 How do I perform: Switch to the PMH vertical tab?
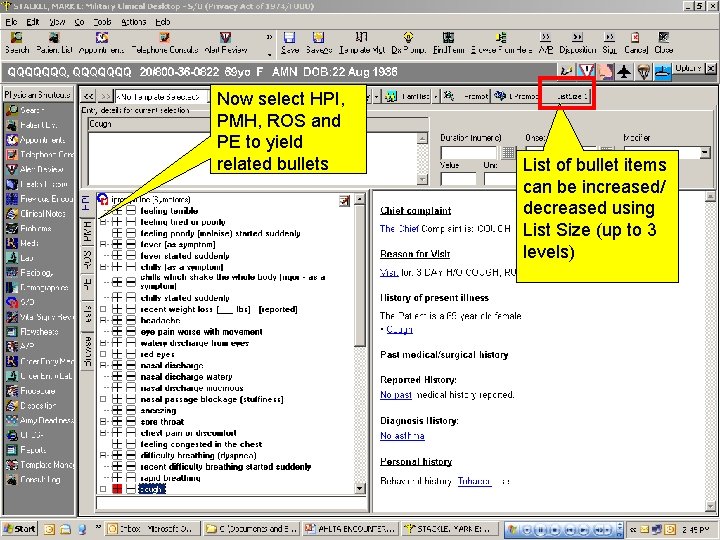pos(87,232)
